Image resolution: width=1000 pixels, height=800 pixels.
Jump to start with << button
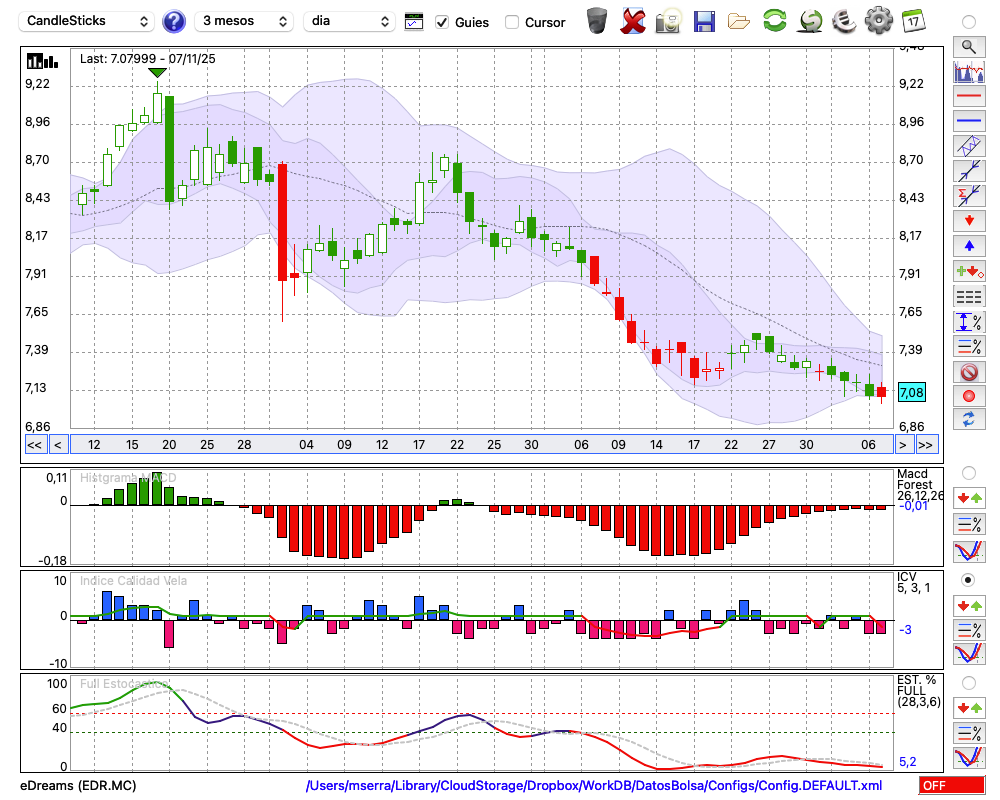[34, 445]
